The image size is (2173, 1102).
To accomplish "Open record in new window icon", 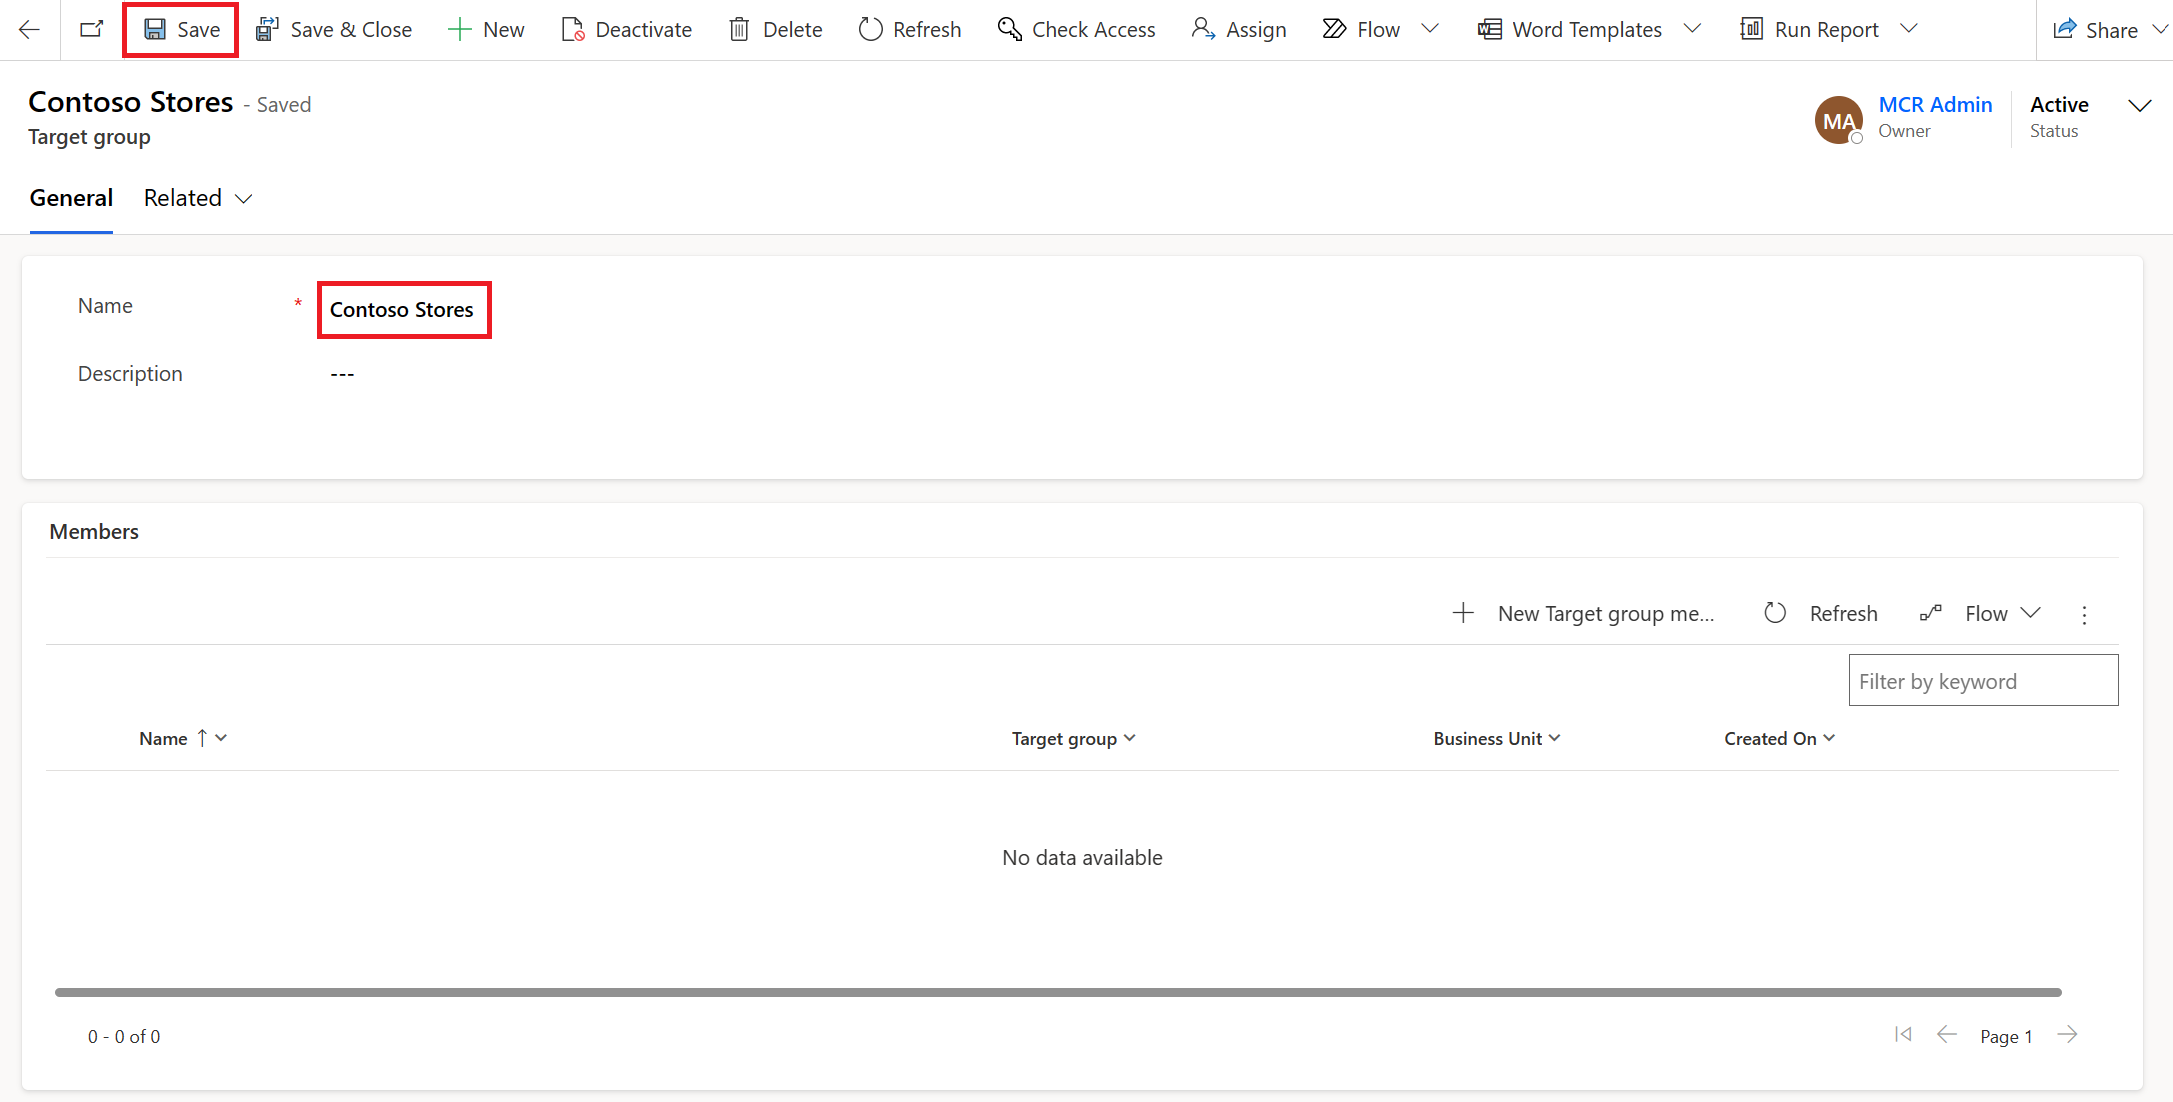I will (x=91, y=30).
